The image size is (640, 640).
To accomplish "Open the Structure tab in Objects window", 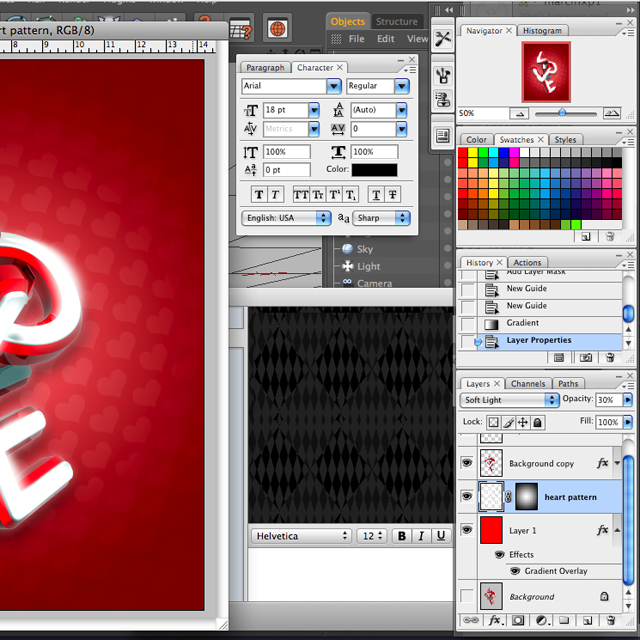I will [397, 22].
